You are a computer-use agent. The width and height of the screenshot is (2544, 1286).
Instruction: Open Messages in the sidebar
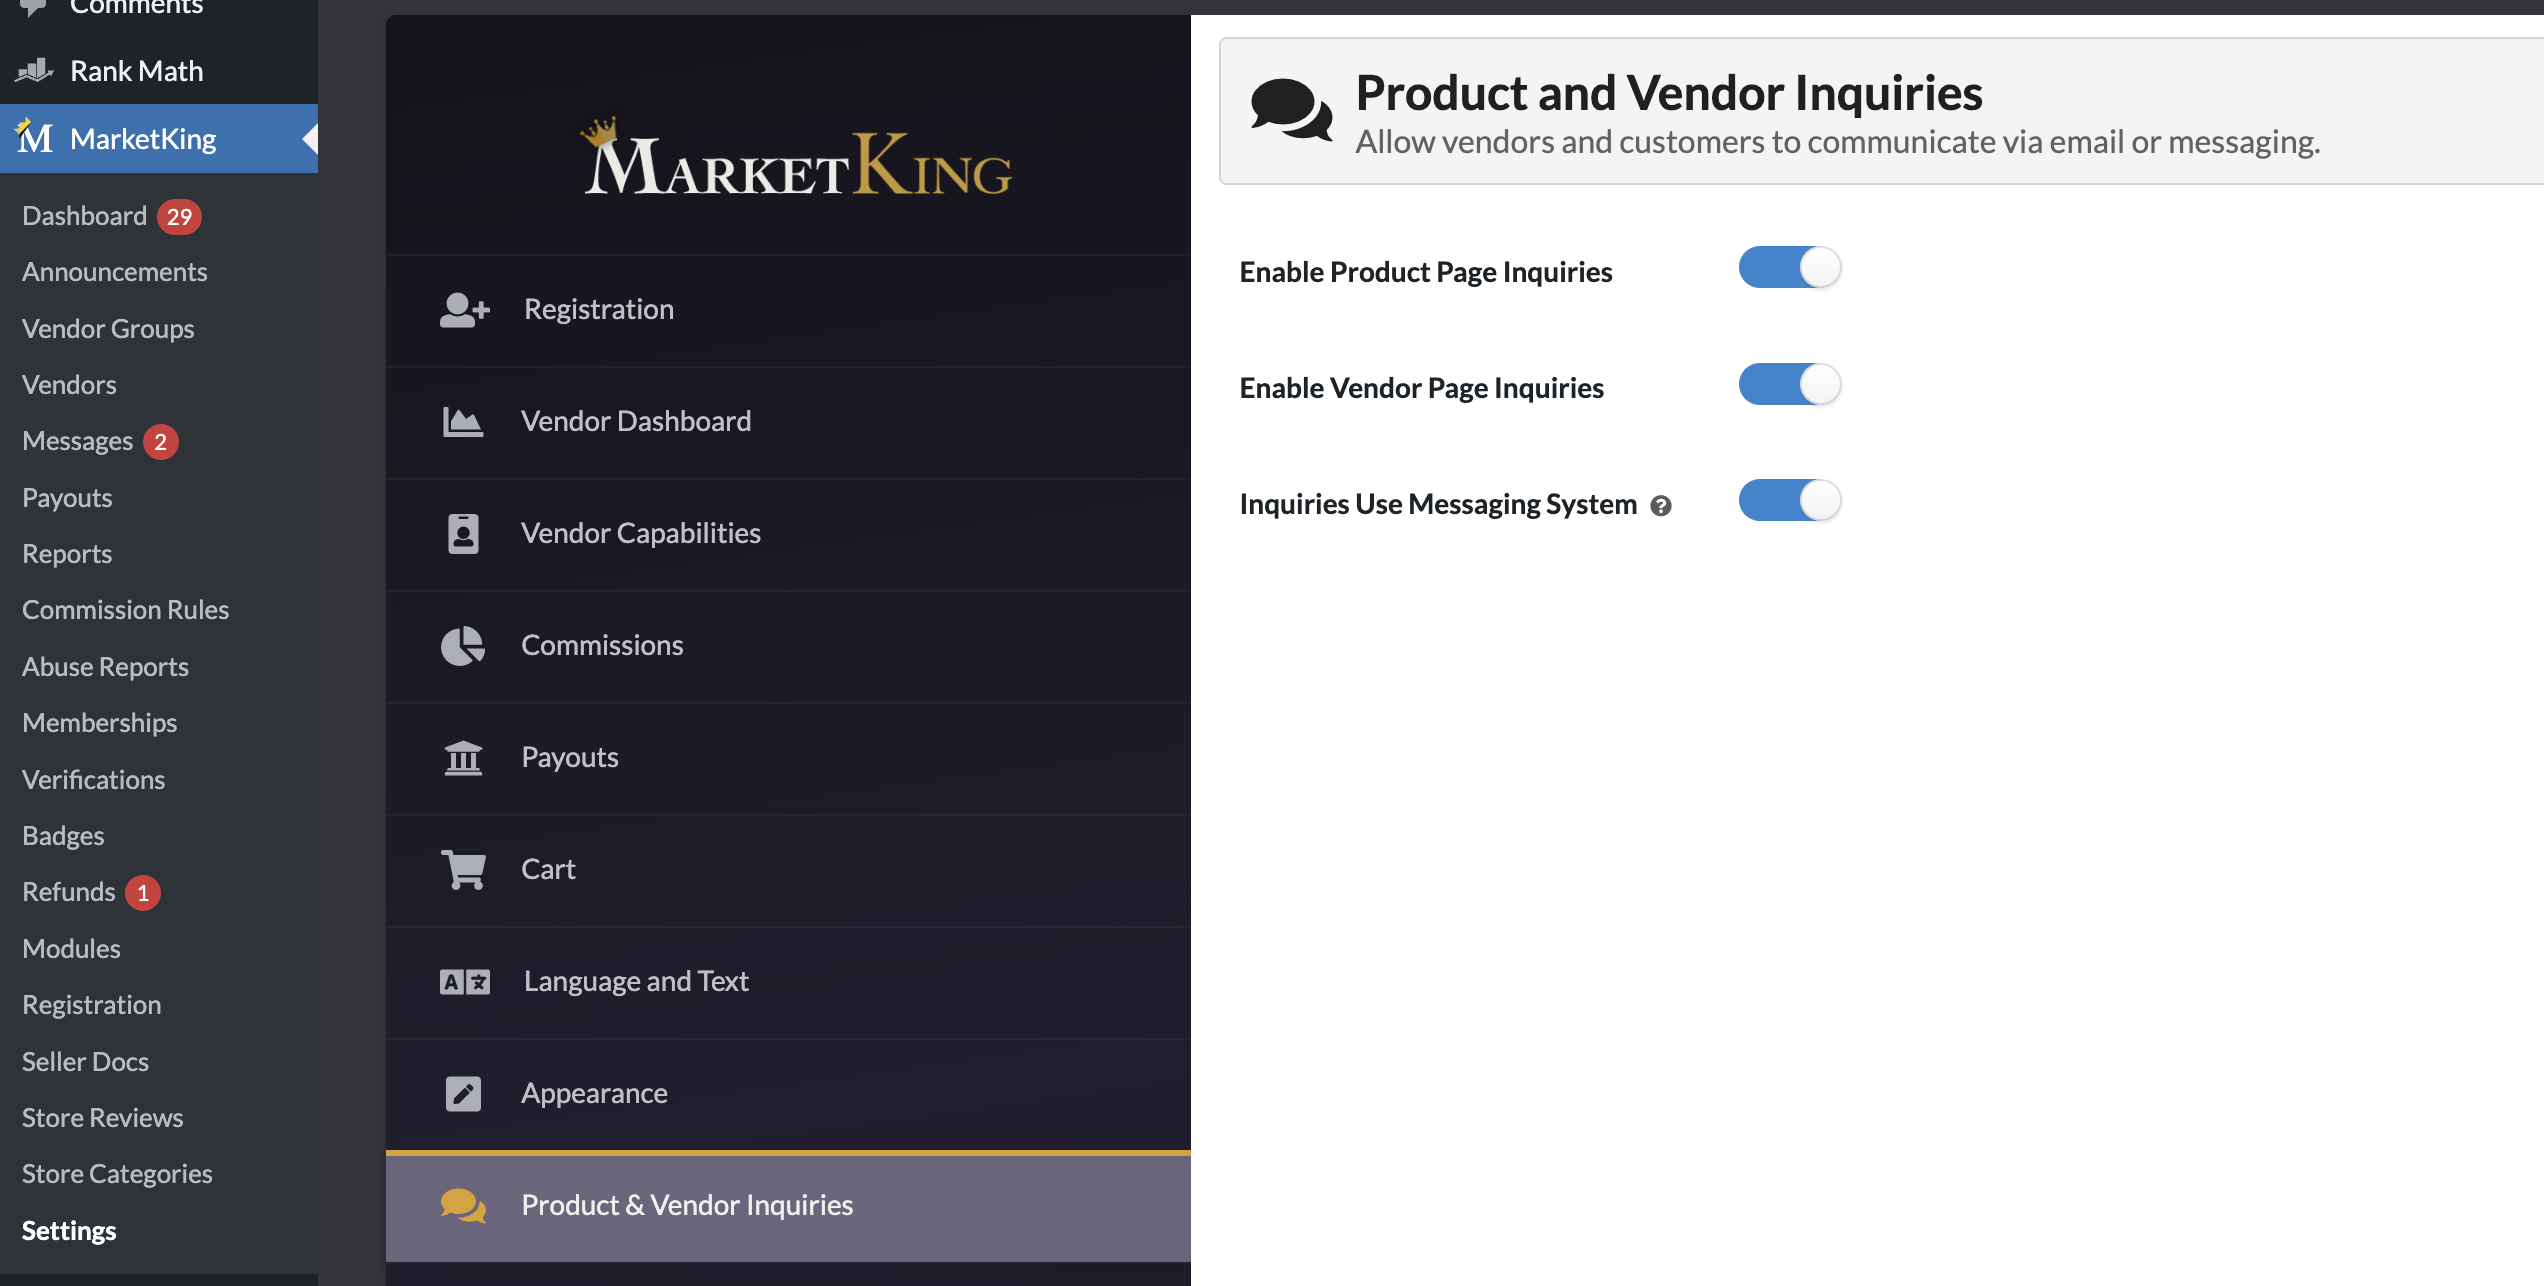pos(77,441)
